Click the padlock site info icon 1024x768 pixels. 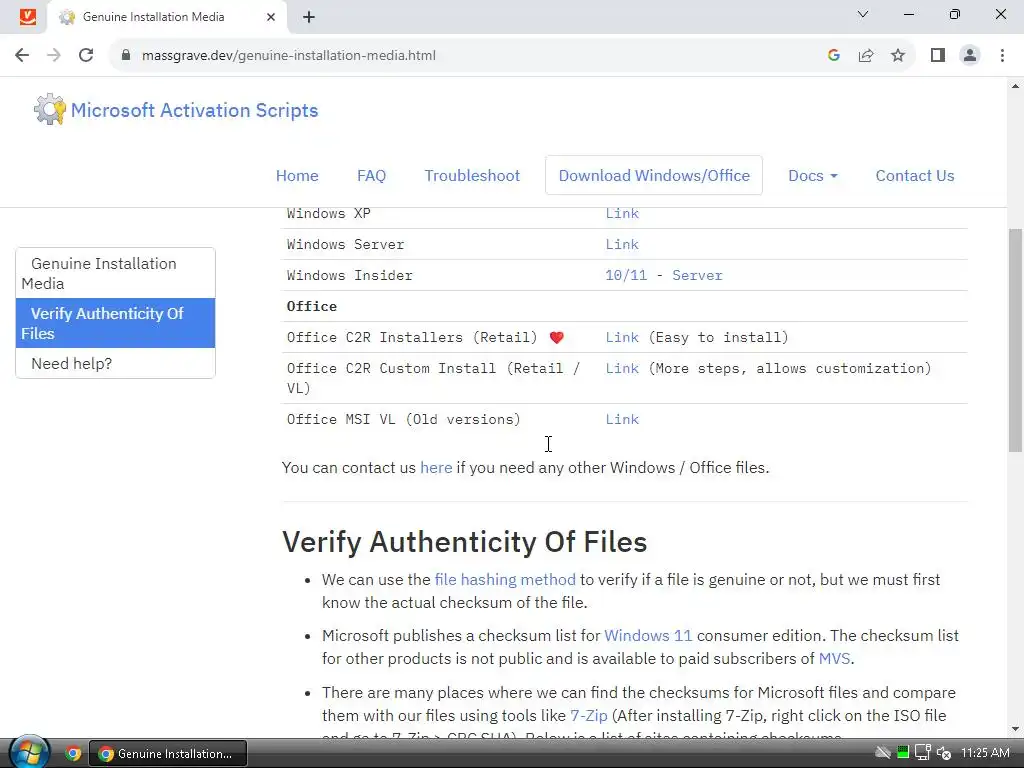pyautogui.click(x=126, y=56)
